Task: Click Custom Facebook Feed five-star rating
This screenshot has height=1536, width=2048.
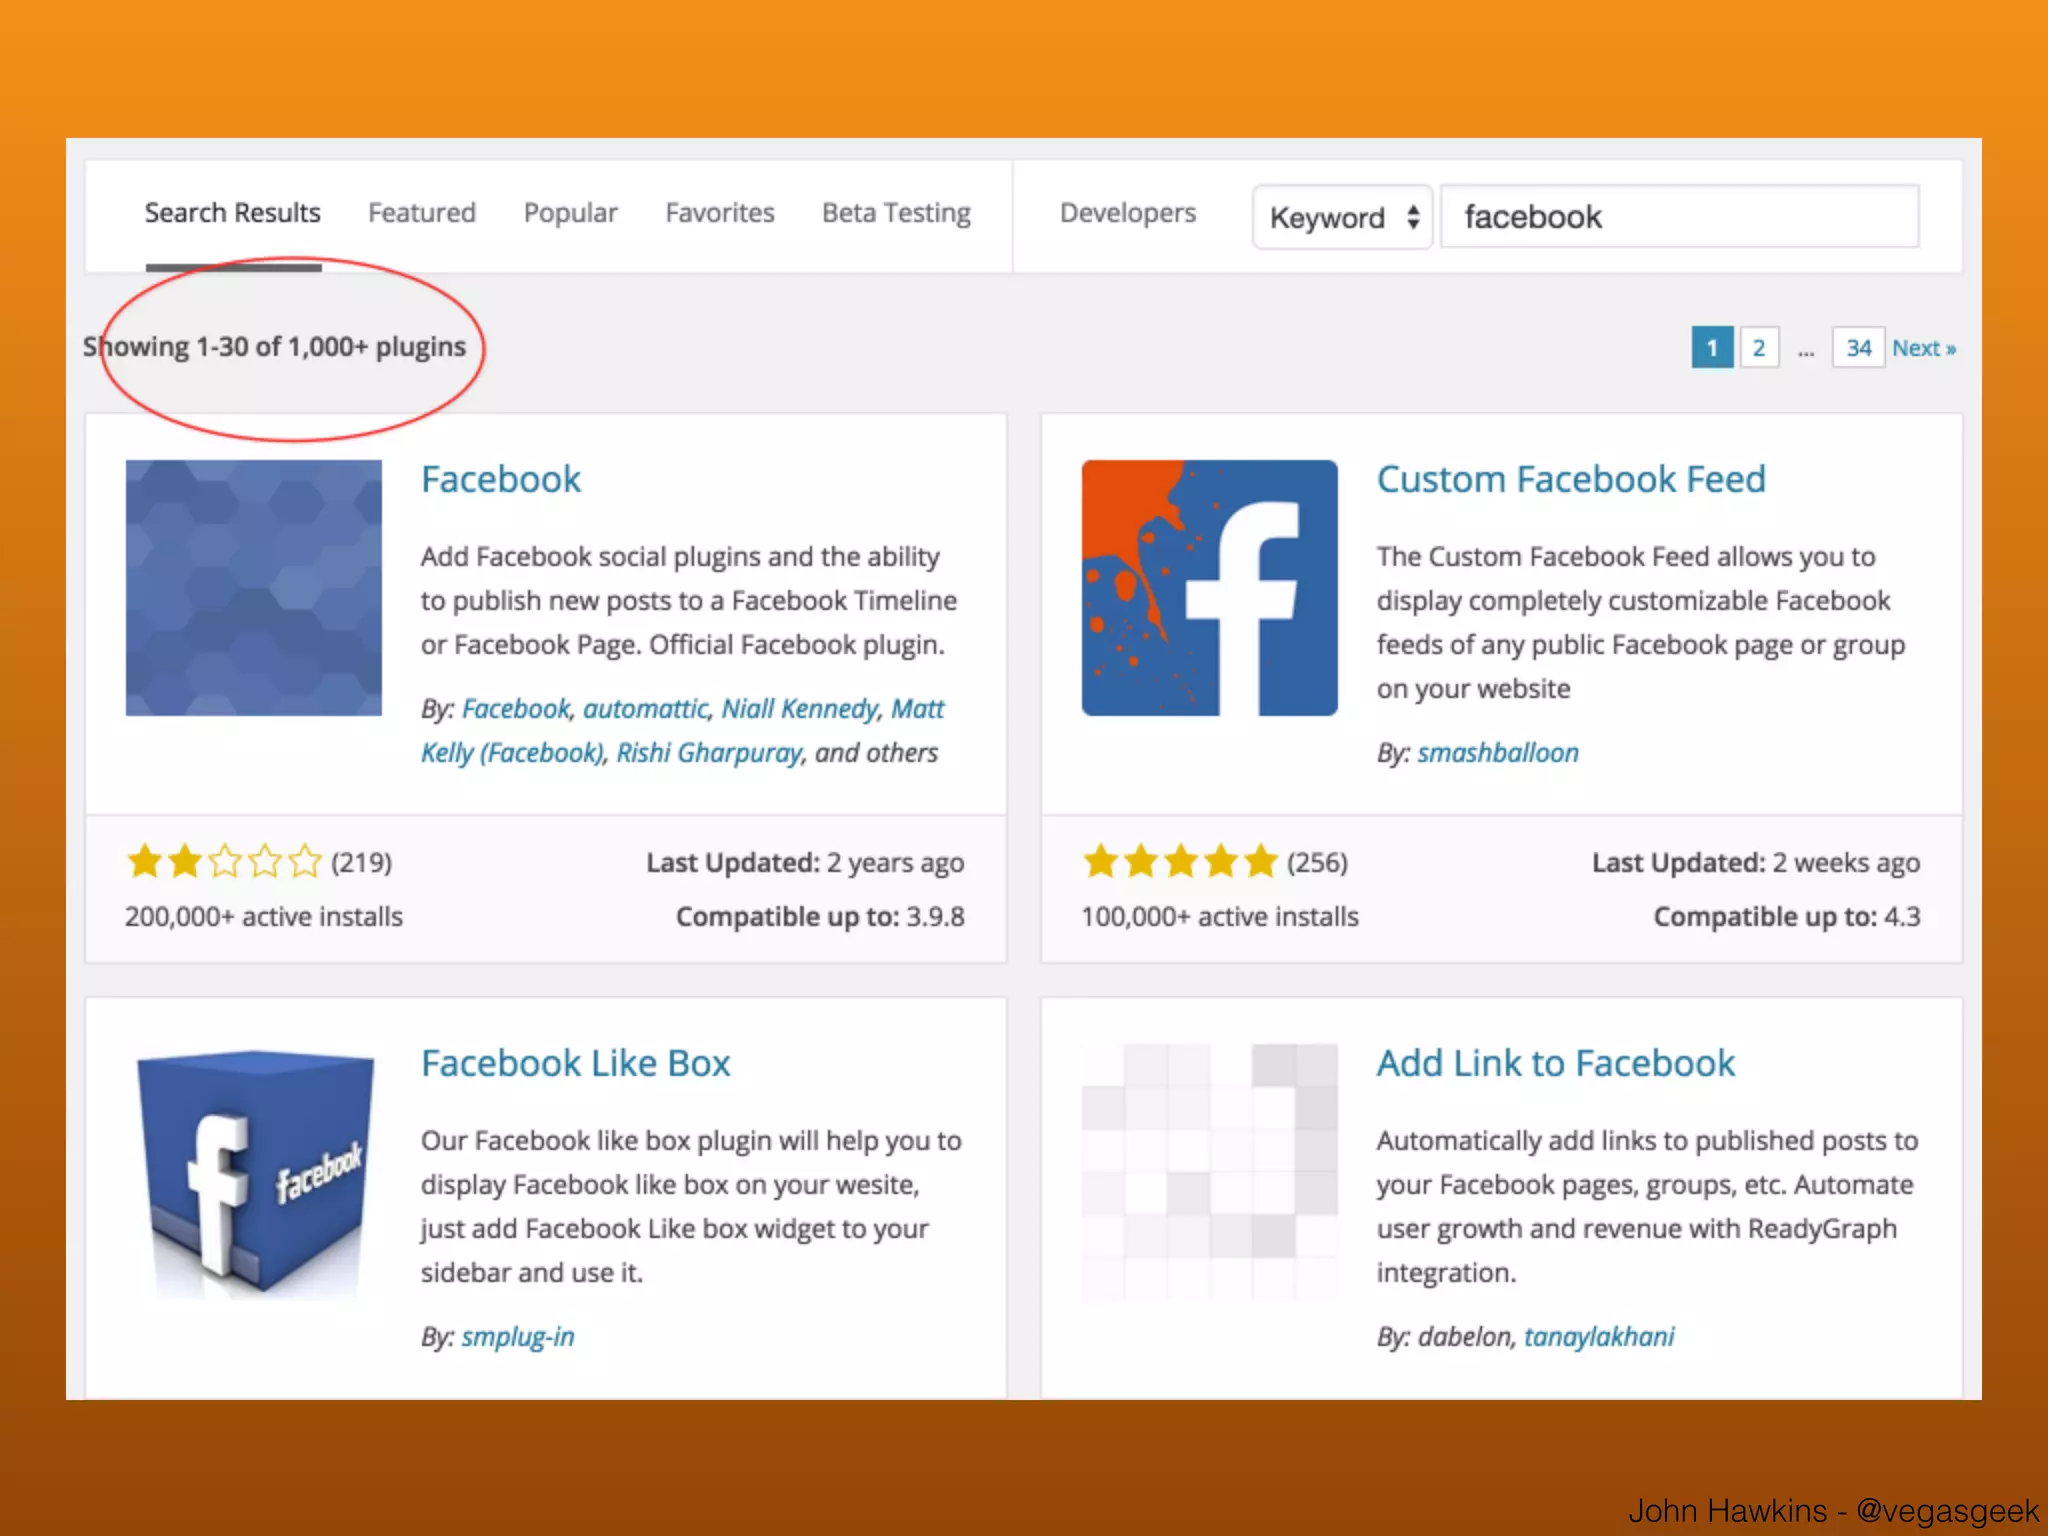Action: click(x=1180, y=861)
